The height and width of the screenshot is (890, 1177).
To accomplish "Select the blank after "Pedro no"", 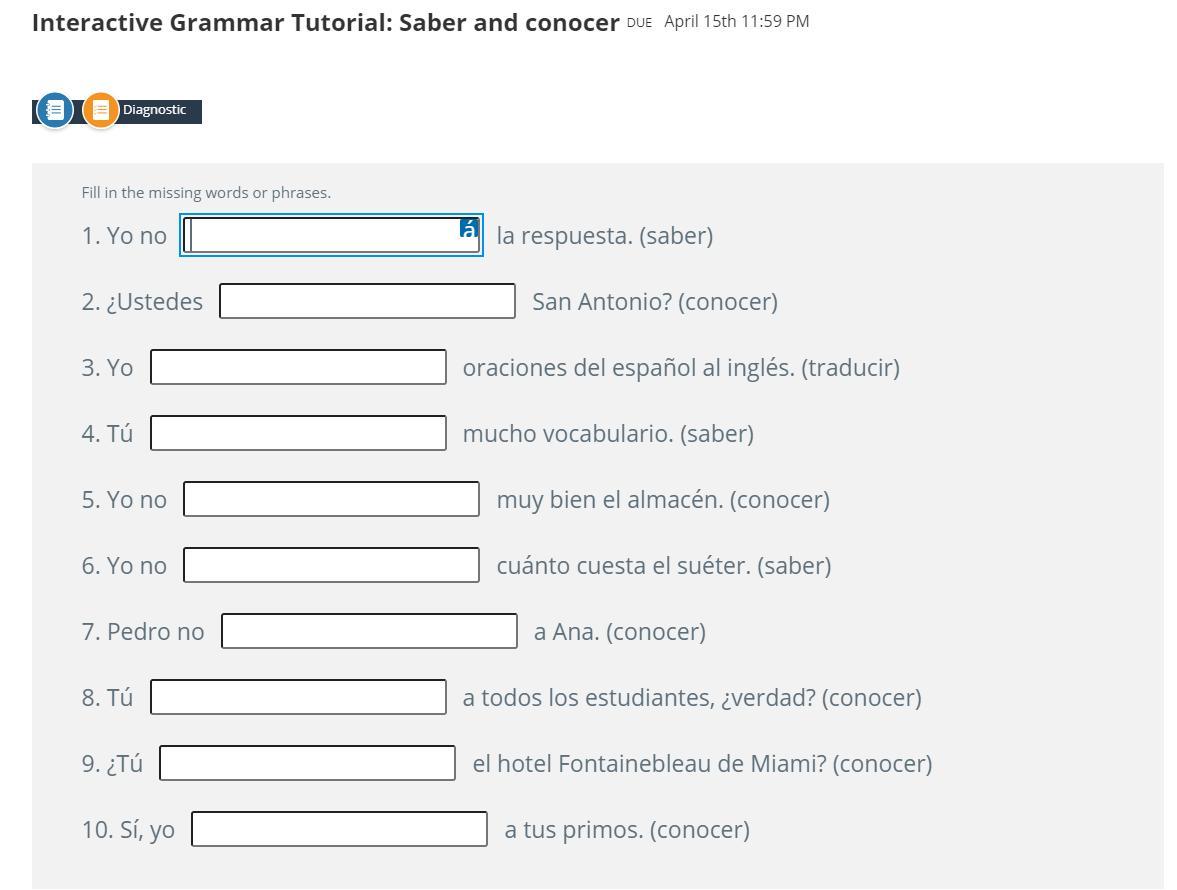I will point(369,632).
